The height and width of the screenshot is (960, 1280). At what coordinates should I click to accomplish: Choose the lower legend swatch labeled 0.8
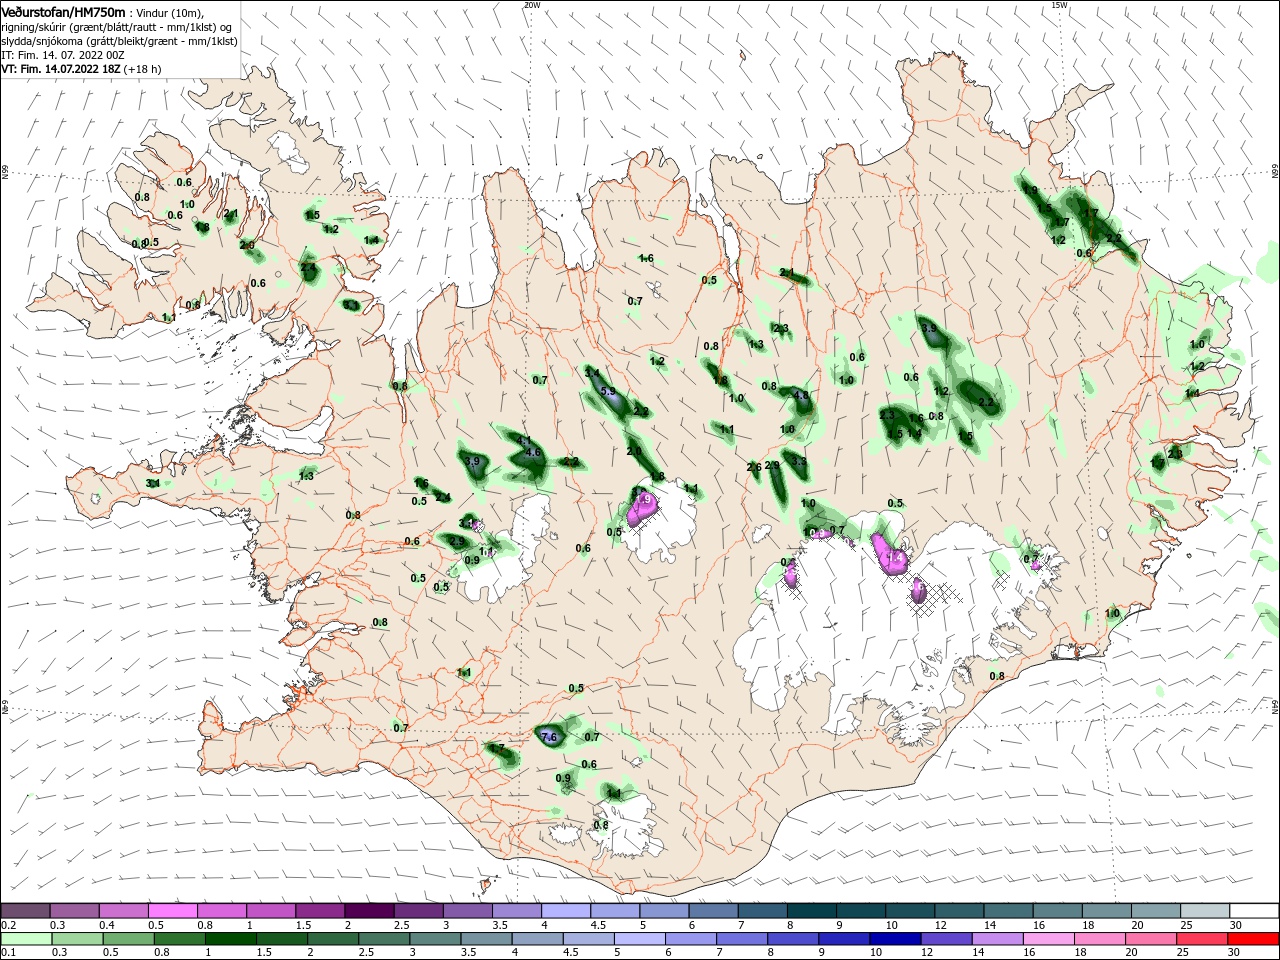coord(179,939)
